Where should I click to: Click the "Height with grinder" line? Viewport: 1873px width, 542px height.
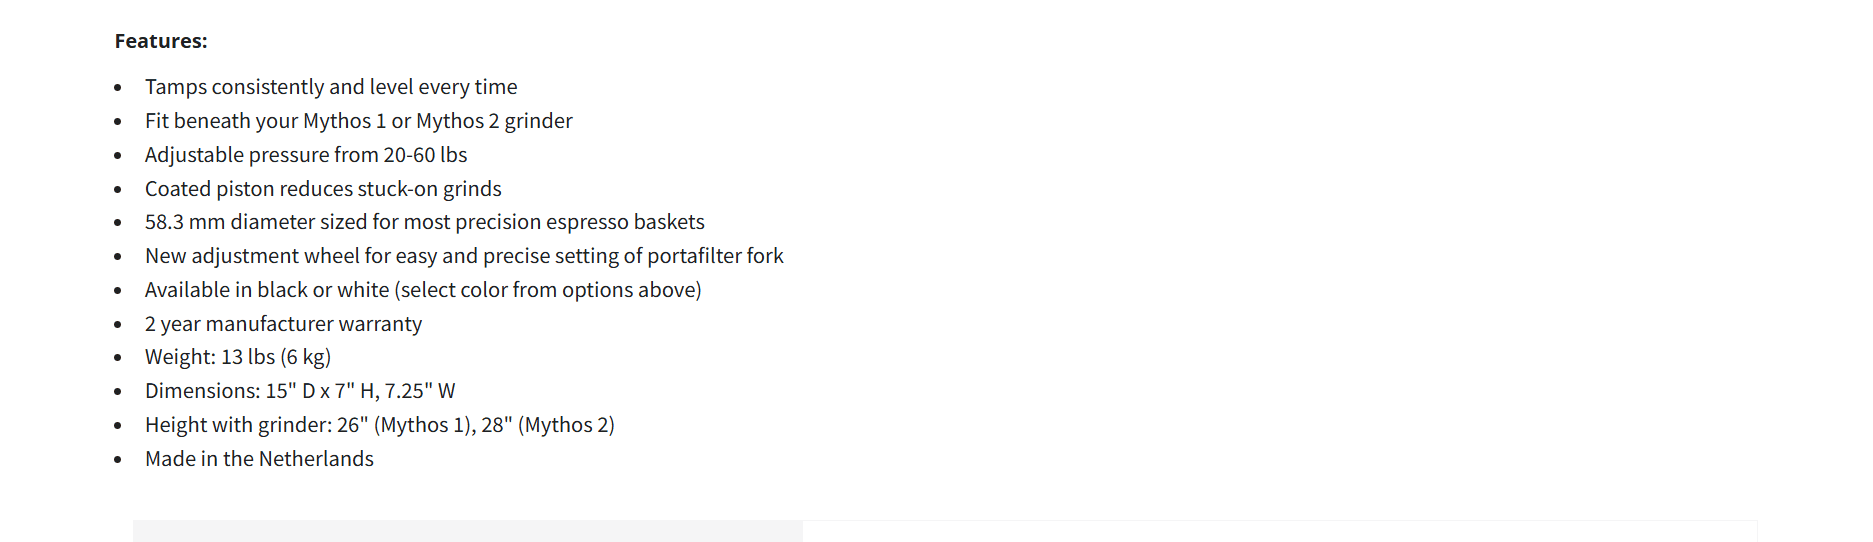pos(379,425)
